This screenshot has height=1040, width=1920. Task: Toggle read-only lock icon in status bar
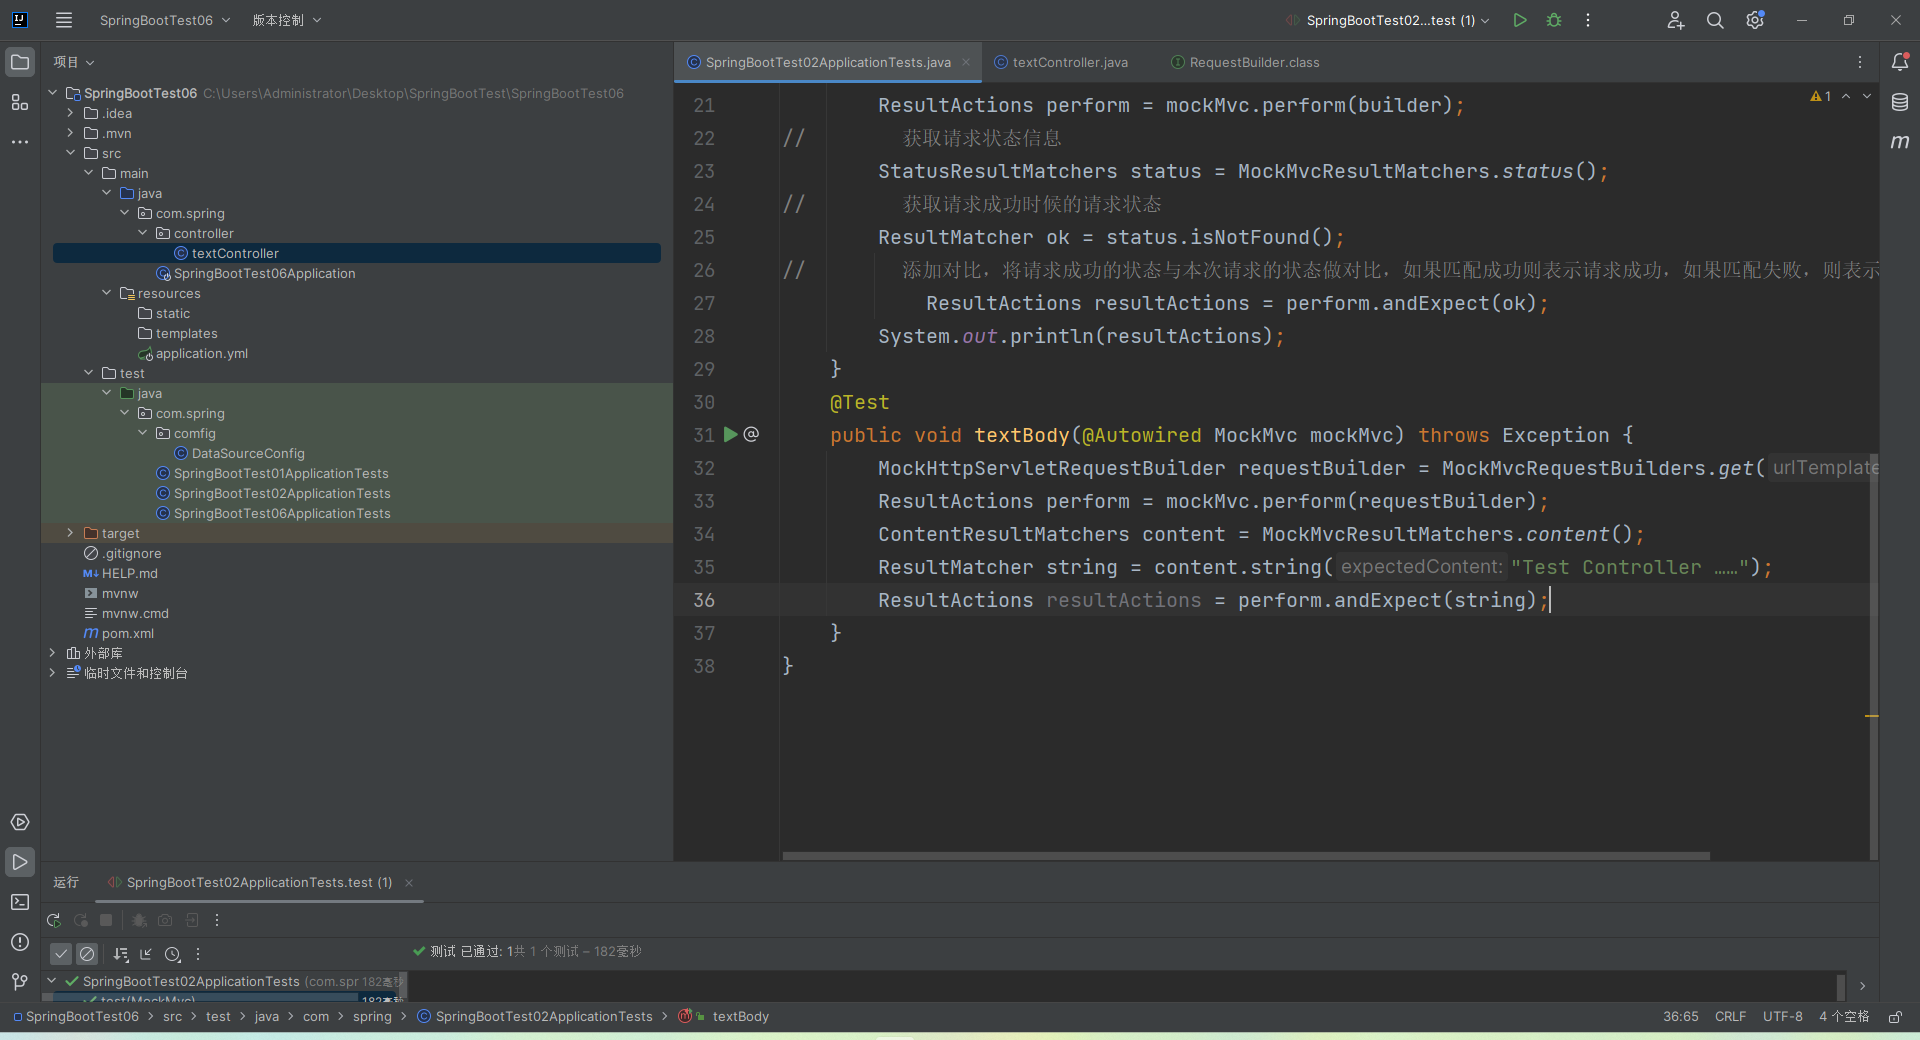1895,1016
